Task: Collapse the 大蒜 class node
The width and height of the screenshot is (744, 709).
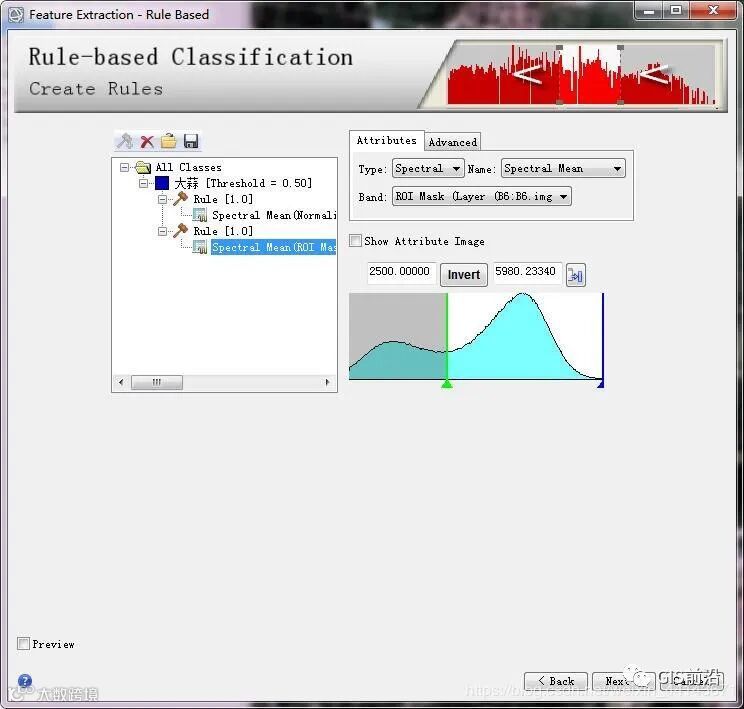Action: (143, 183)
